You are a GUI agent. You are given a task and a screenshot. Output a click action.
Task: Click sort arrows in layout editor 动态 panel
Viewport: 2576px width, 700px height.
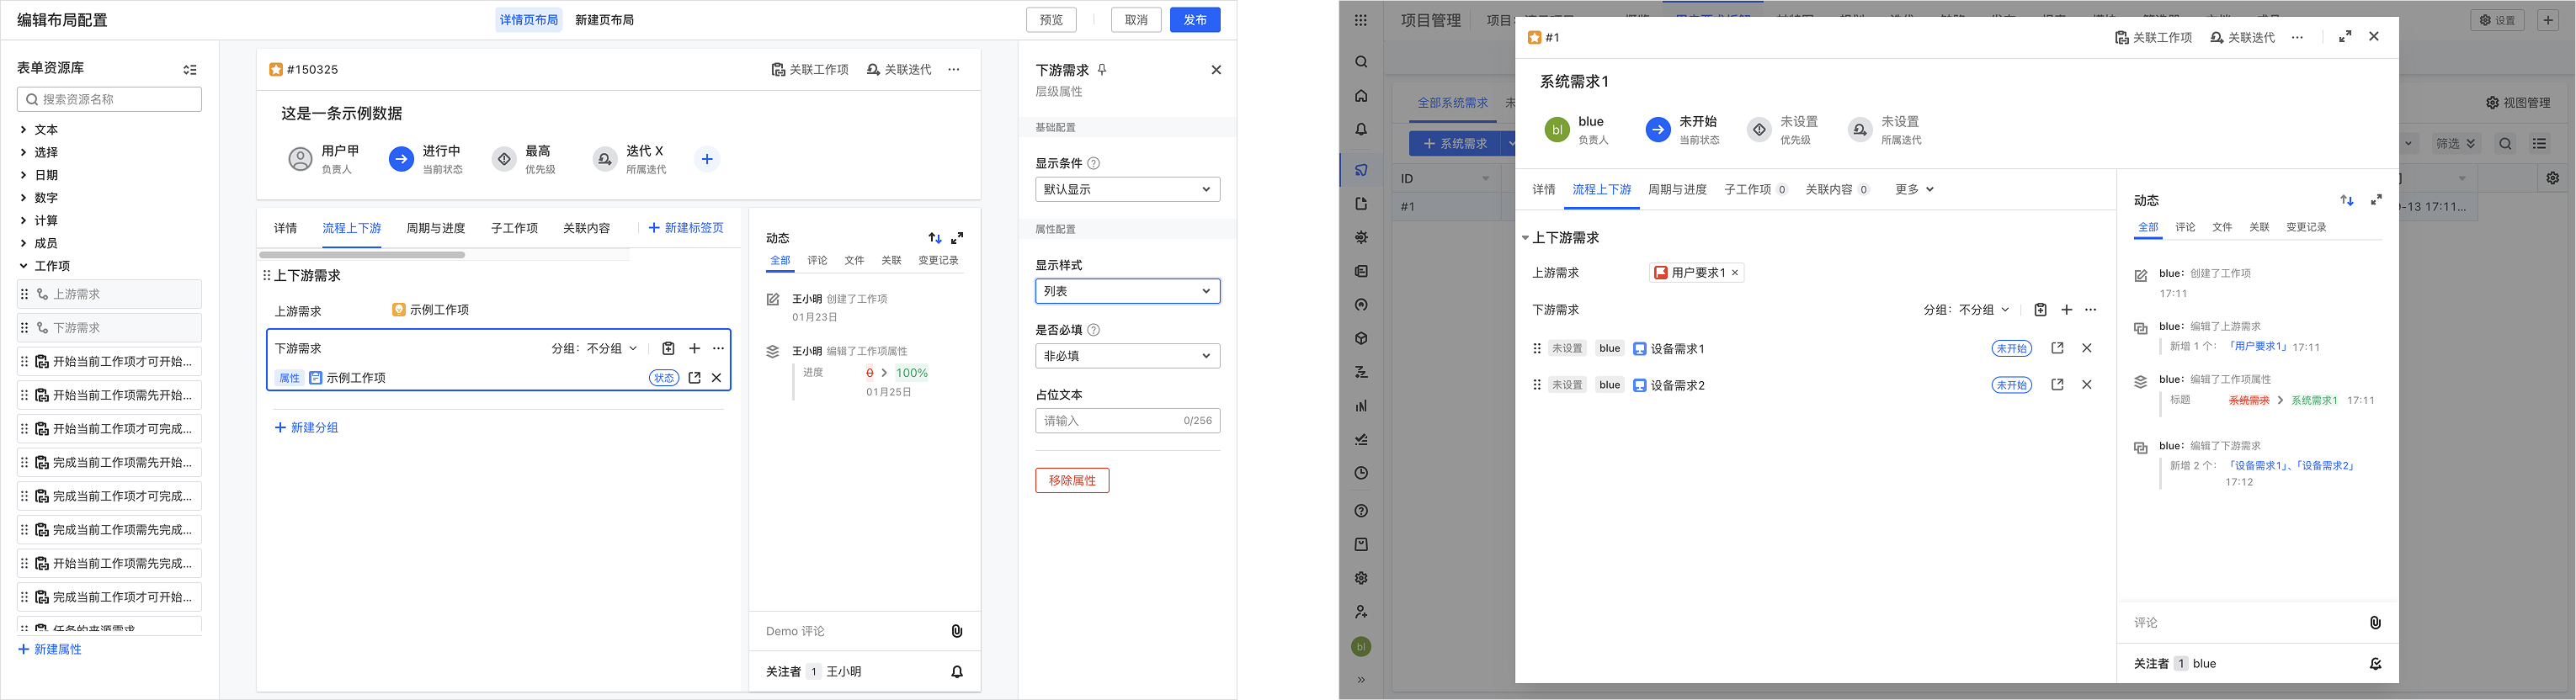click(x=935, y=238)
